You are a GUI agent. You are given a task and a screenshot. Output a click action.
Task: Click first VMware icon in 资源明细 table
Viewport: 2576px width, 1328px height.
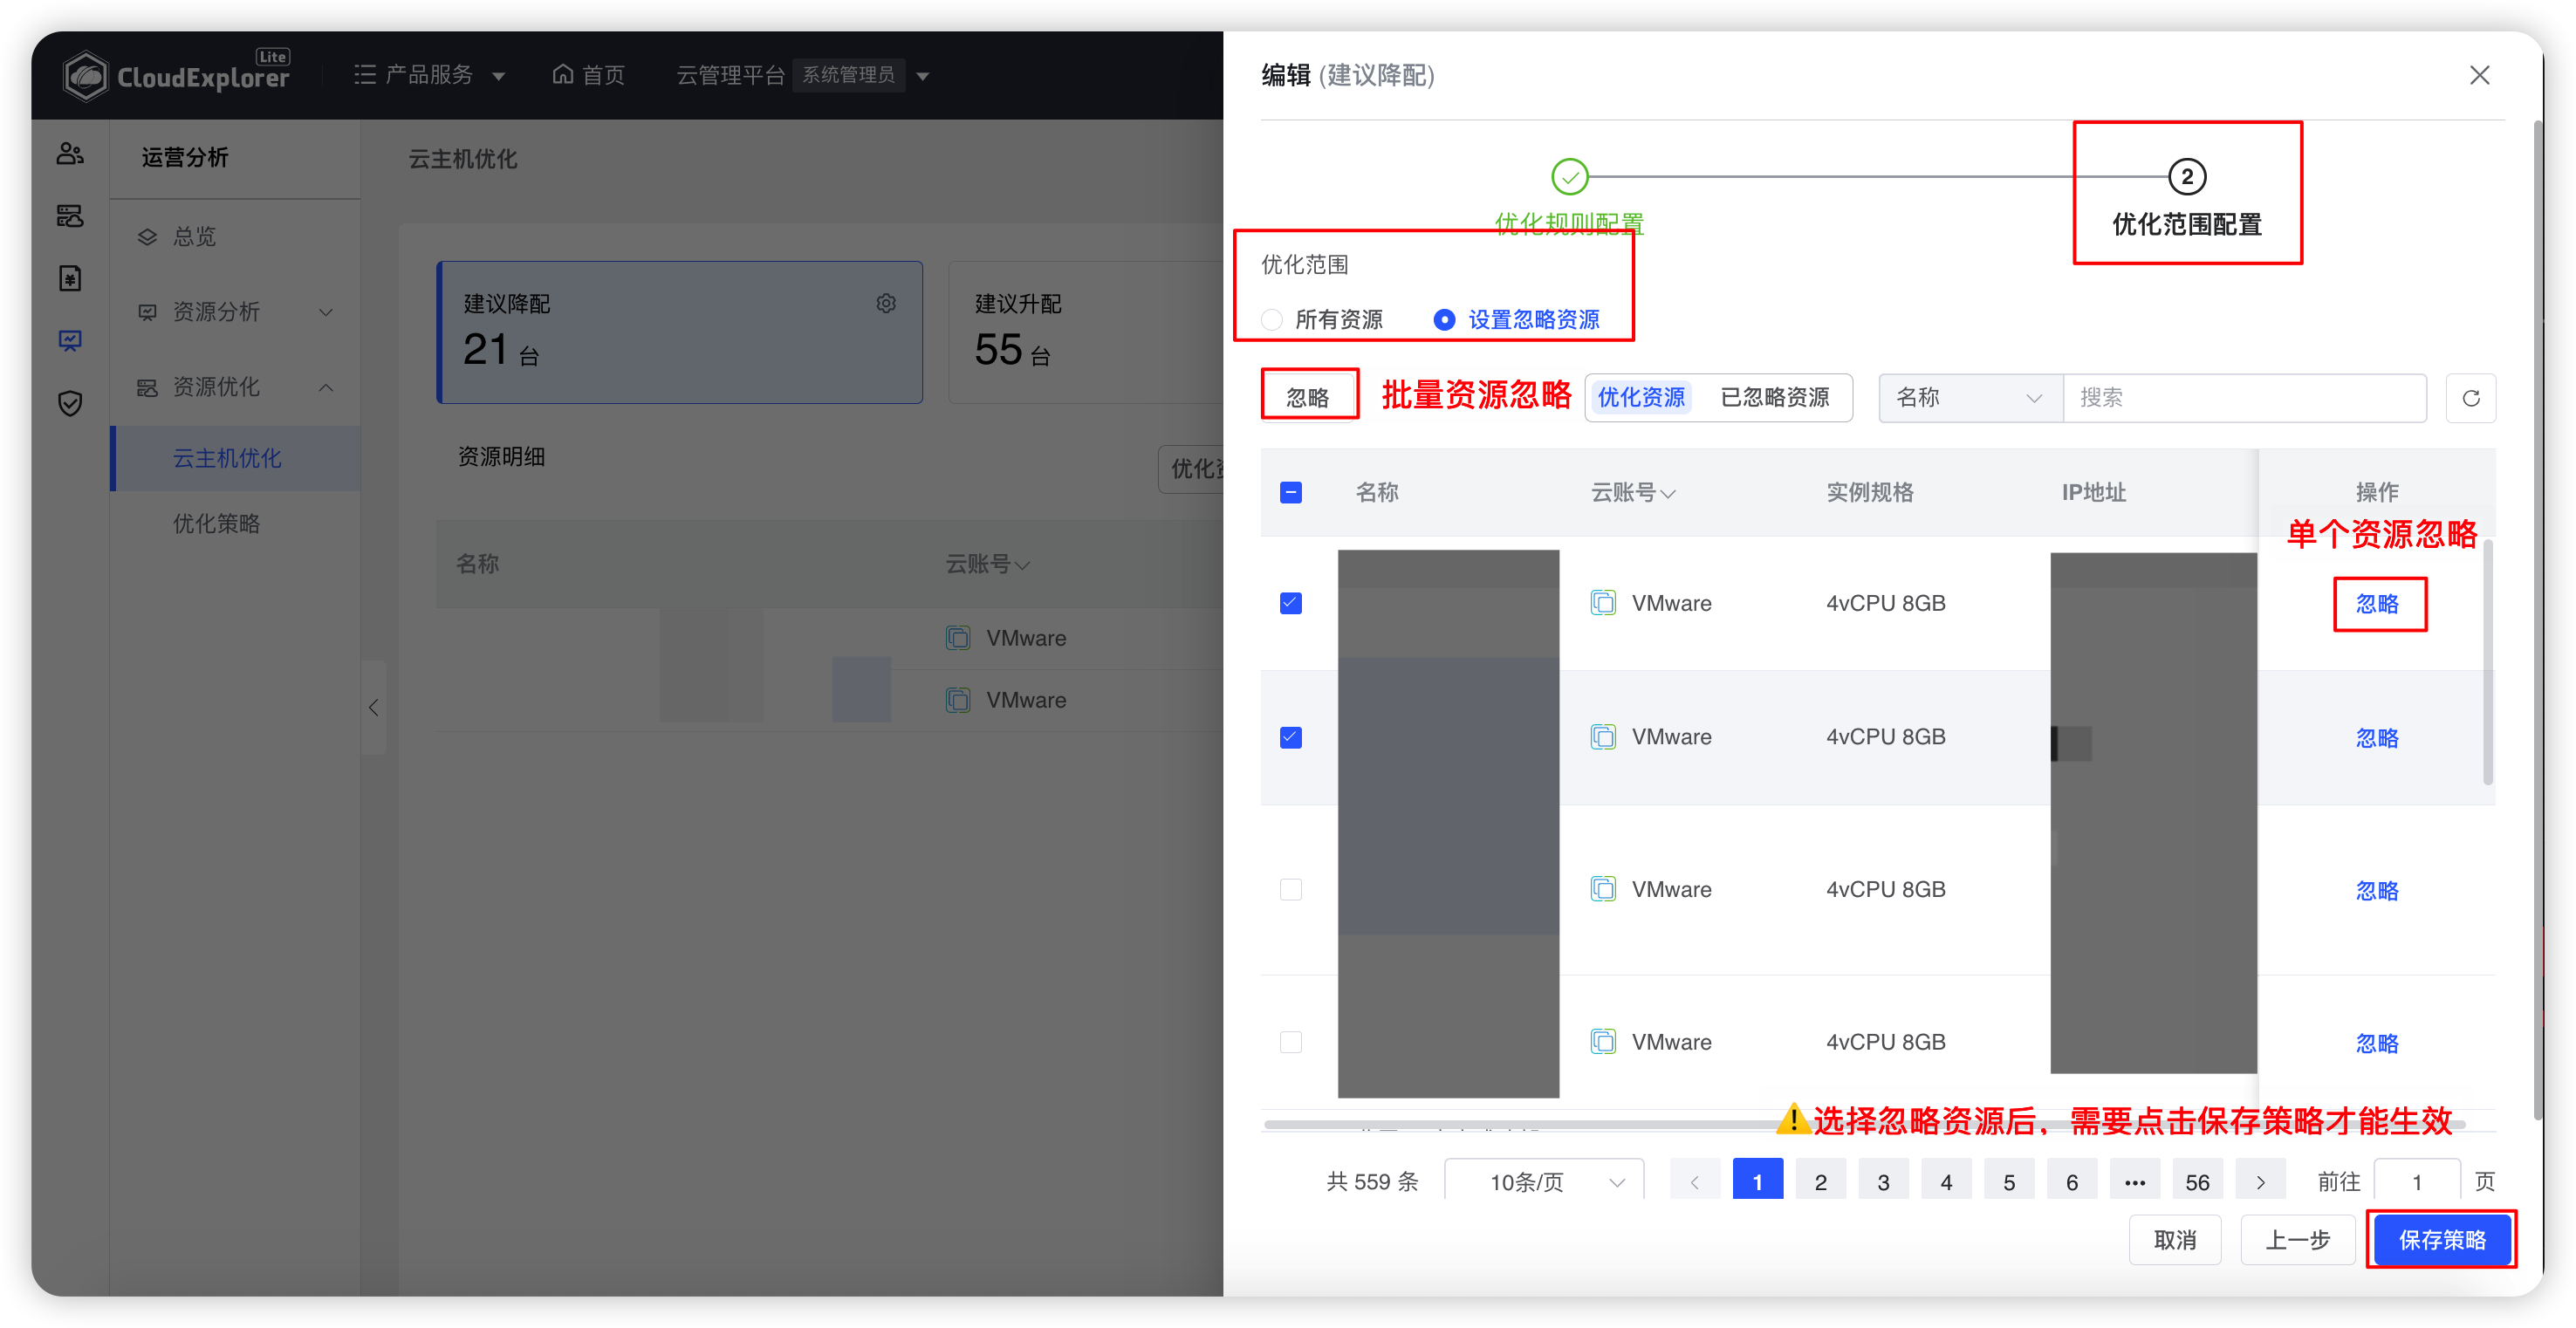[958, 638]
